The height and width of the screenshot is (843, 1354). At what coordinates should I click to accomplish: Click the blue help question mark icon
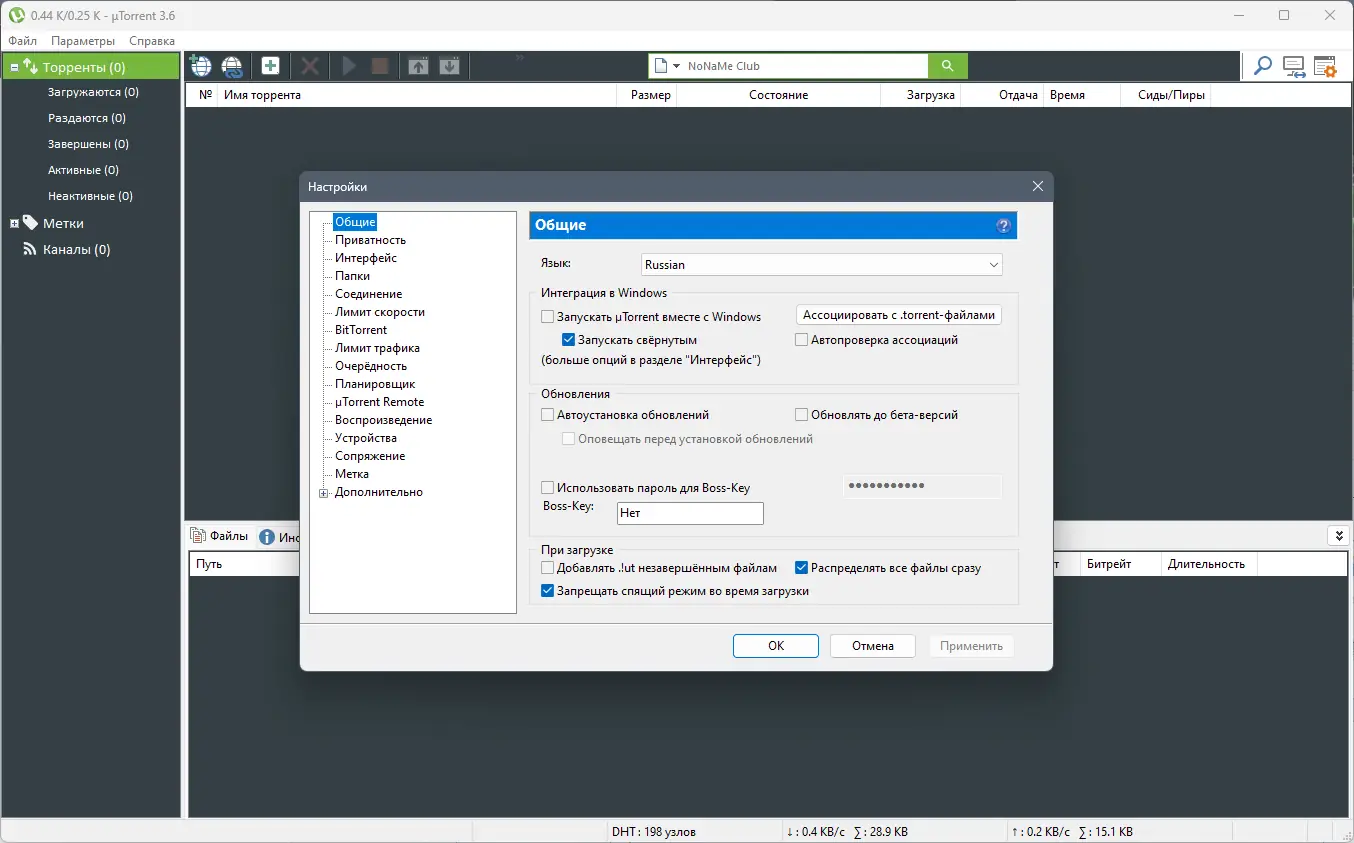[x=1004, y=226]
